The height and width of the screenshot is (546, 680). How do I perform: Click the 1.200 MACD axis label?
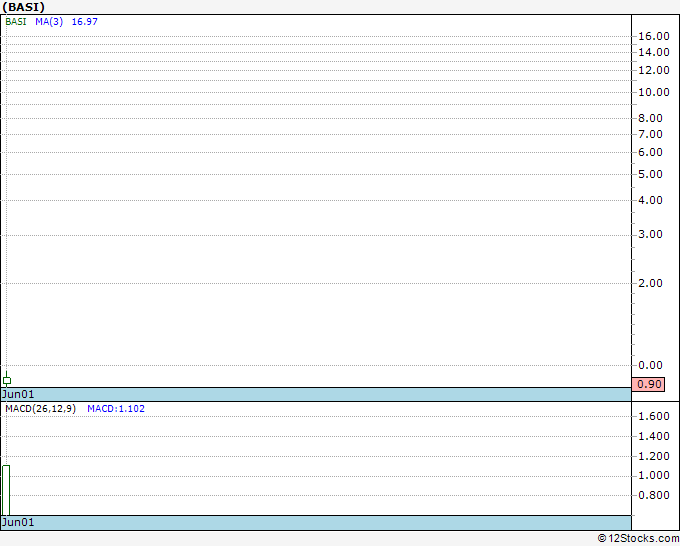(654, 456)
